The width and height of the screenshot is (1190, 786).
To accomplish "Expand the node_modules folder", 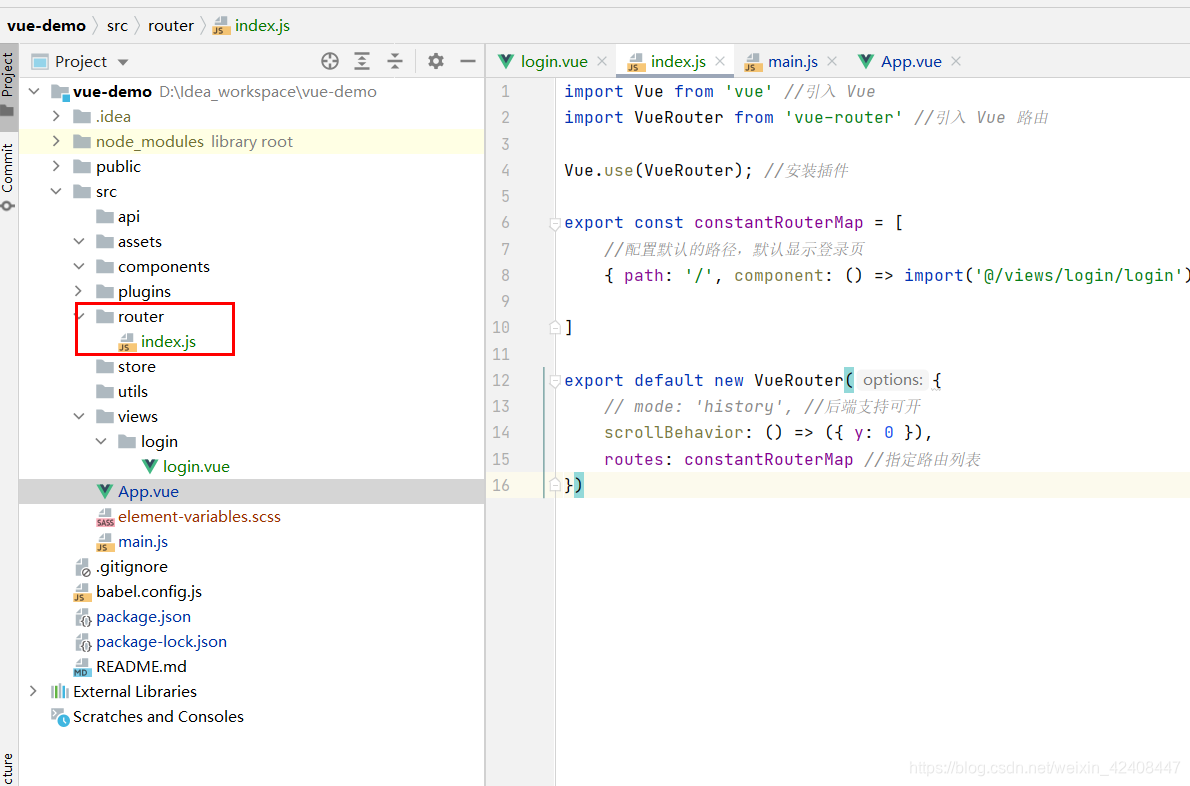I will click(56, 141).
